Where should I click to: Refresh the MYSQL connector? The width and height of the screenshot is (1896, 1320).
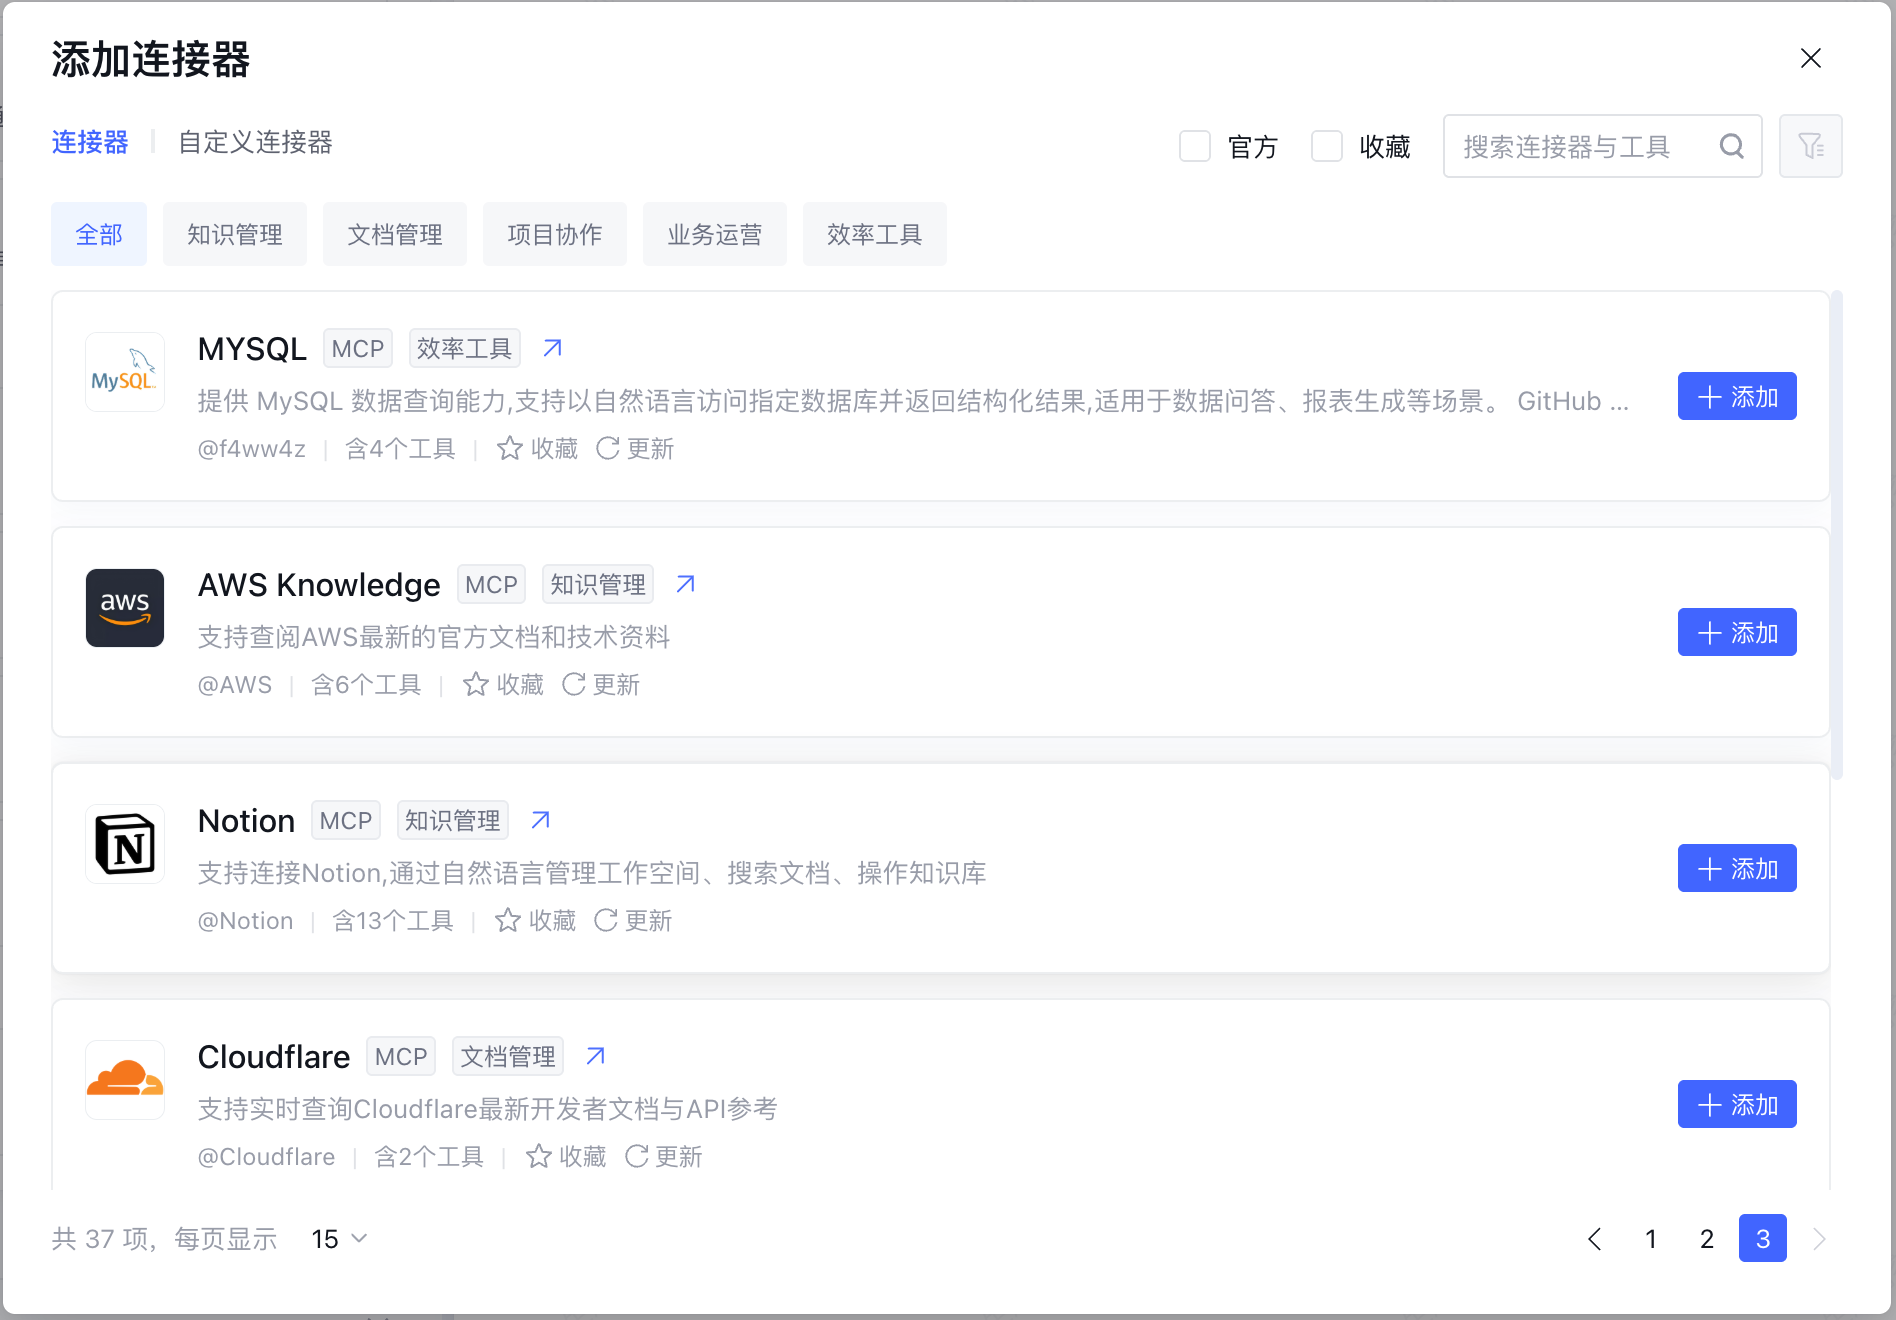coord(635,448)
